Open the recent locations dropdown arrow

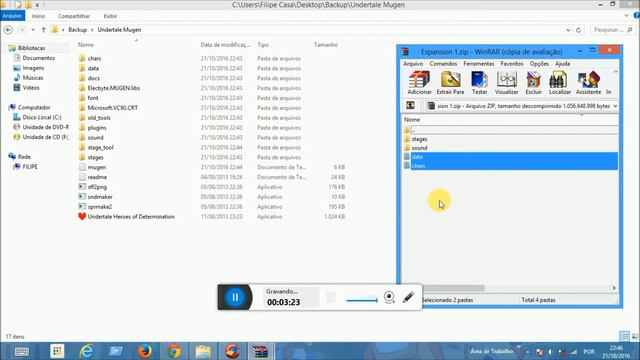click(x=33, y=30)
